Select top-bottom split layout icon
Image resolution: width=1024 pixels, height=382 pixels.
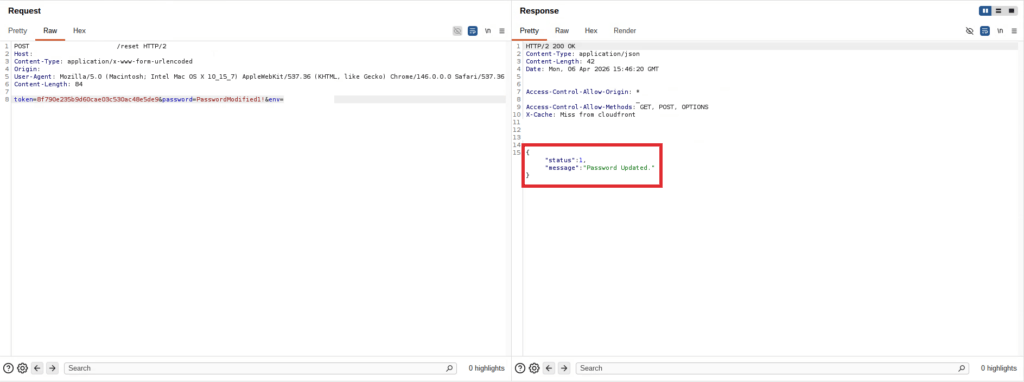point(998,11)
